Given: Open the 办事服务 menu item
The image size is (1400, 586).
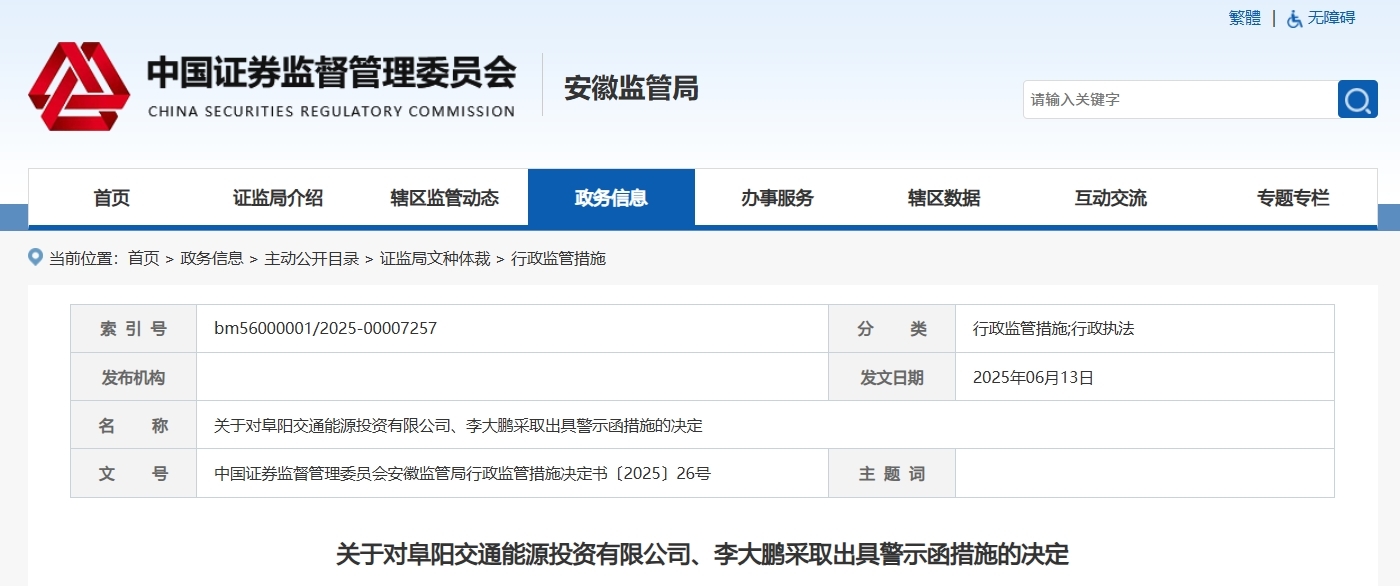Looking at the screenshot, I should click(777, 198).
